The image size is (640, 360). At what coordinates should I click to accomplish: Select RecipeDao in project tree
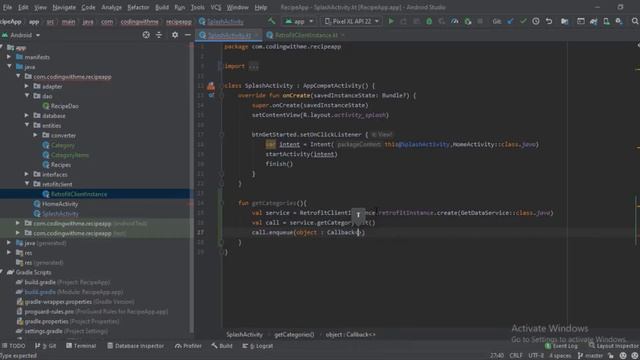tap(64, 106)
